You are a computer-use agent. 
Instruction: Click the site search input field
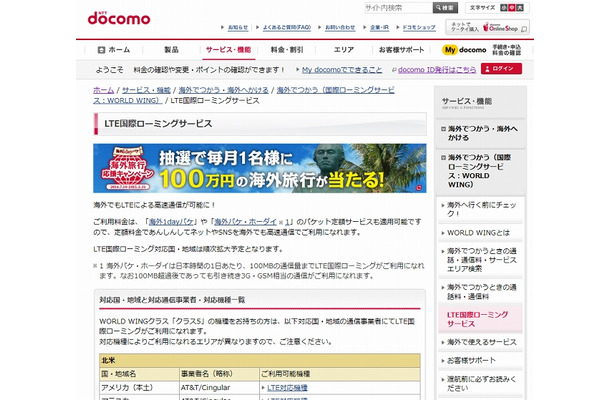coord(398,7)
